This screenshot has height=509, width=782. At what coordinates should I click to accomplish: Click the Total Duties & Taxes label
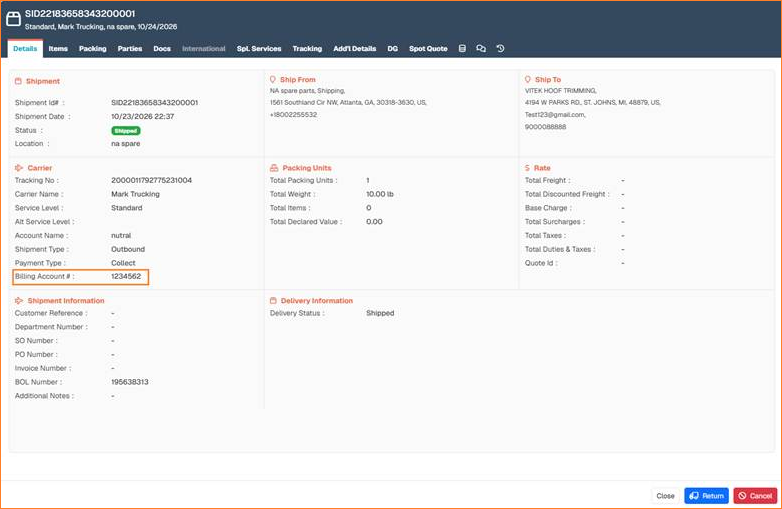pos(560,249)
